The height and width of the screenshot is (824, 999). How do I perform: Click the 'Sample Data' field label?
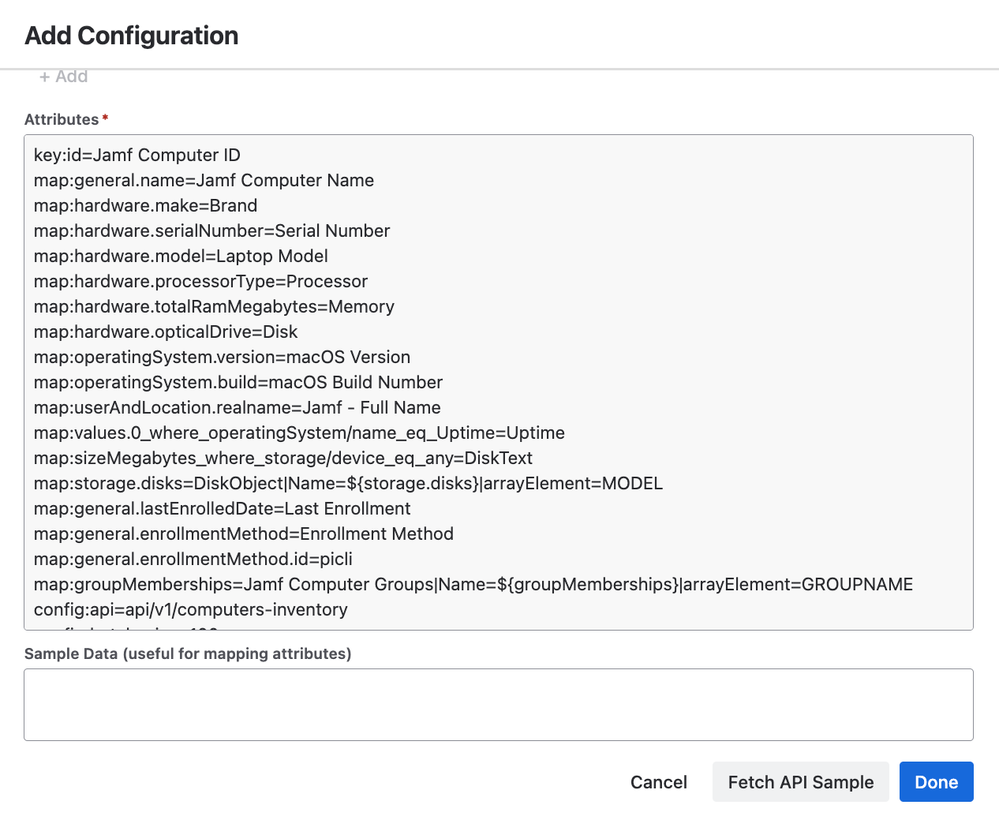[187, 654]
